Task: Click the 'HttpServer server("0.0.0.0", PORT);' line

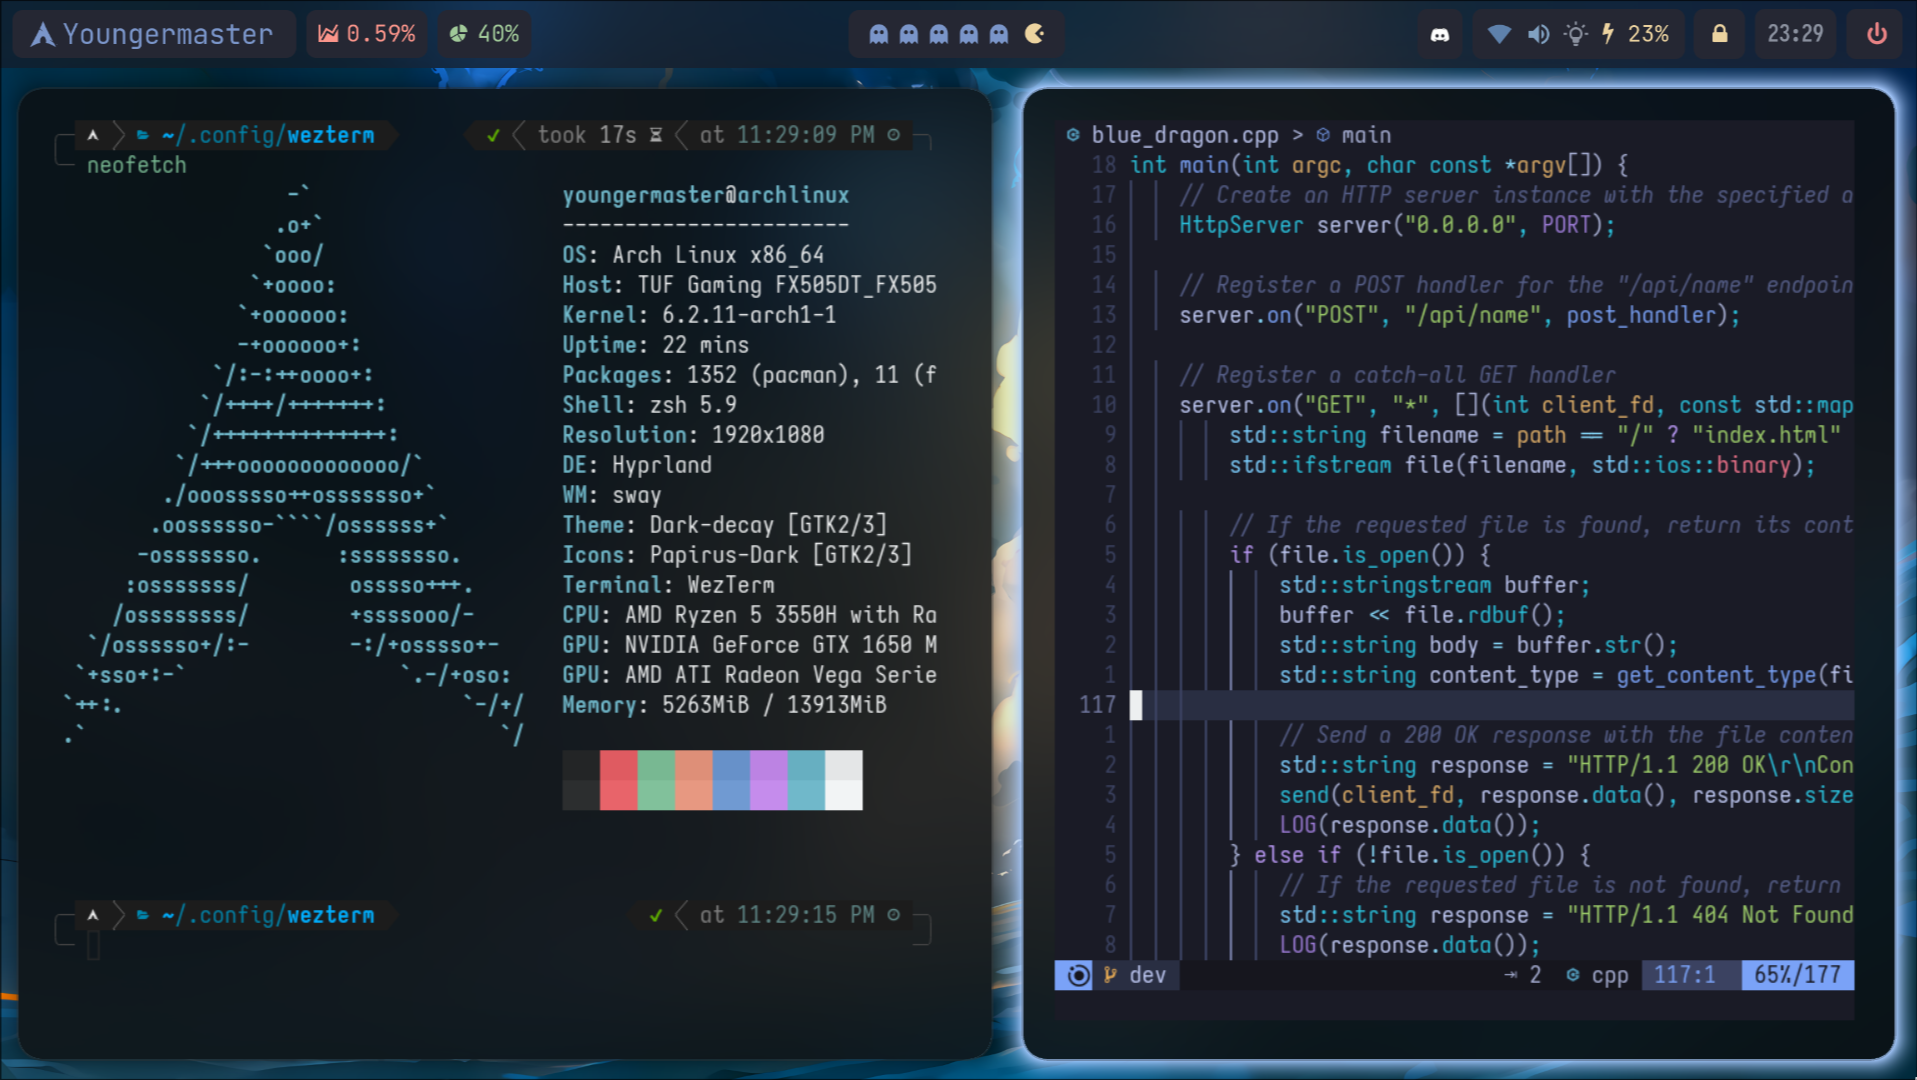Action: (x=1397, y=225)
